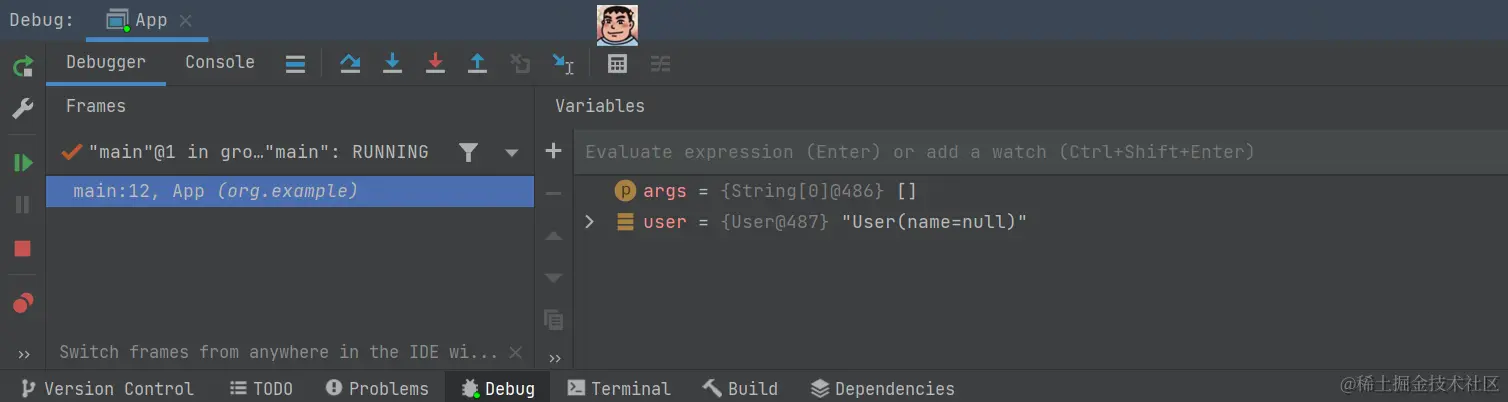
Task: Click Run to Cursor icon
Action: pyautogui.click(x=563, y=63)
